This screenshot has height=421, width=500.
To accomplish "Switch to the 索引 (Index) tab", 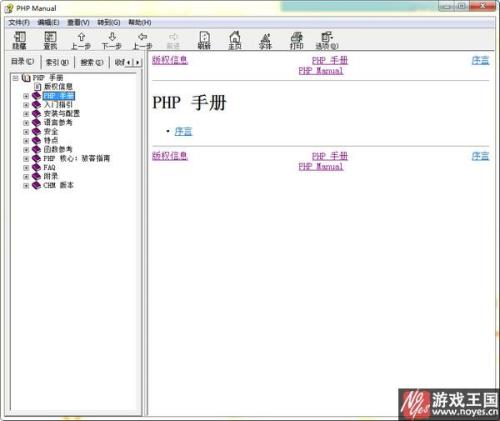I will (57, 62).
